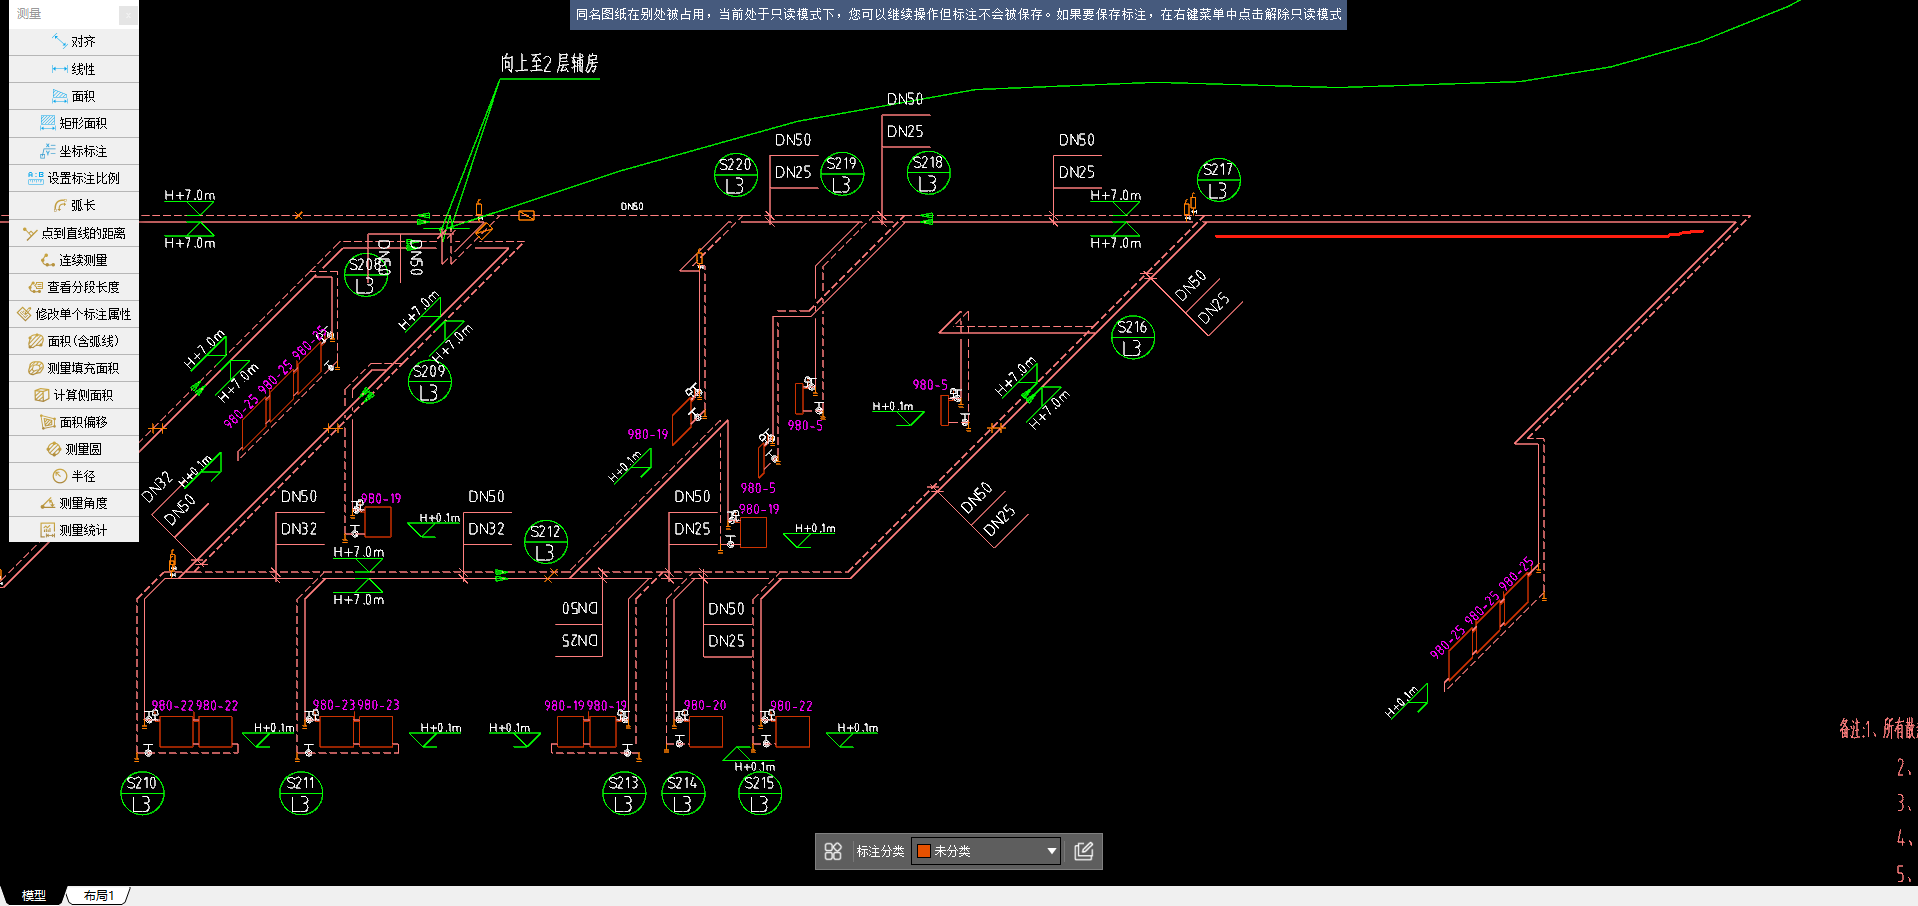Open the 标注分类 未分类 dropdown
The height and width of the screenshot is (906, 1918).
[x=986, y=851]
